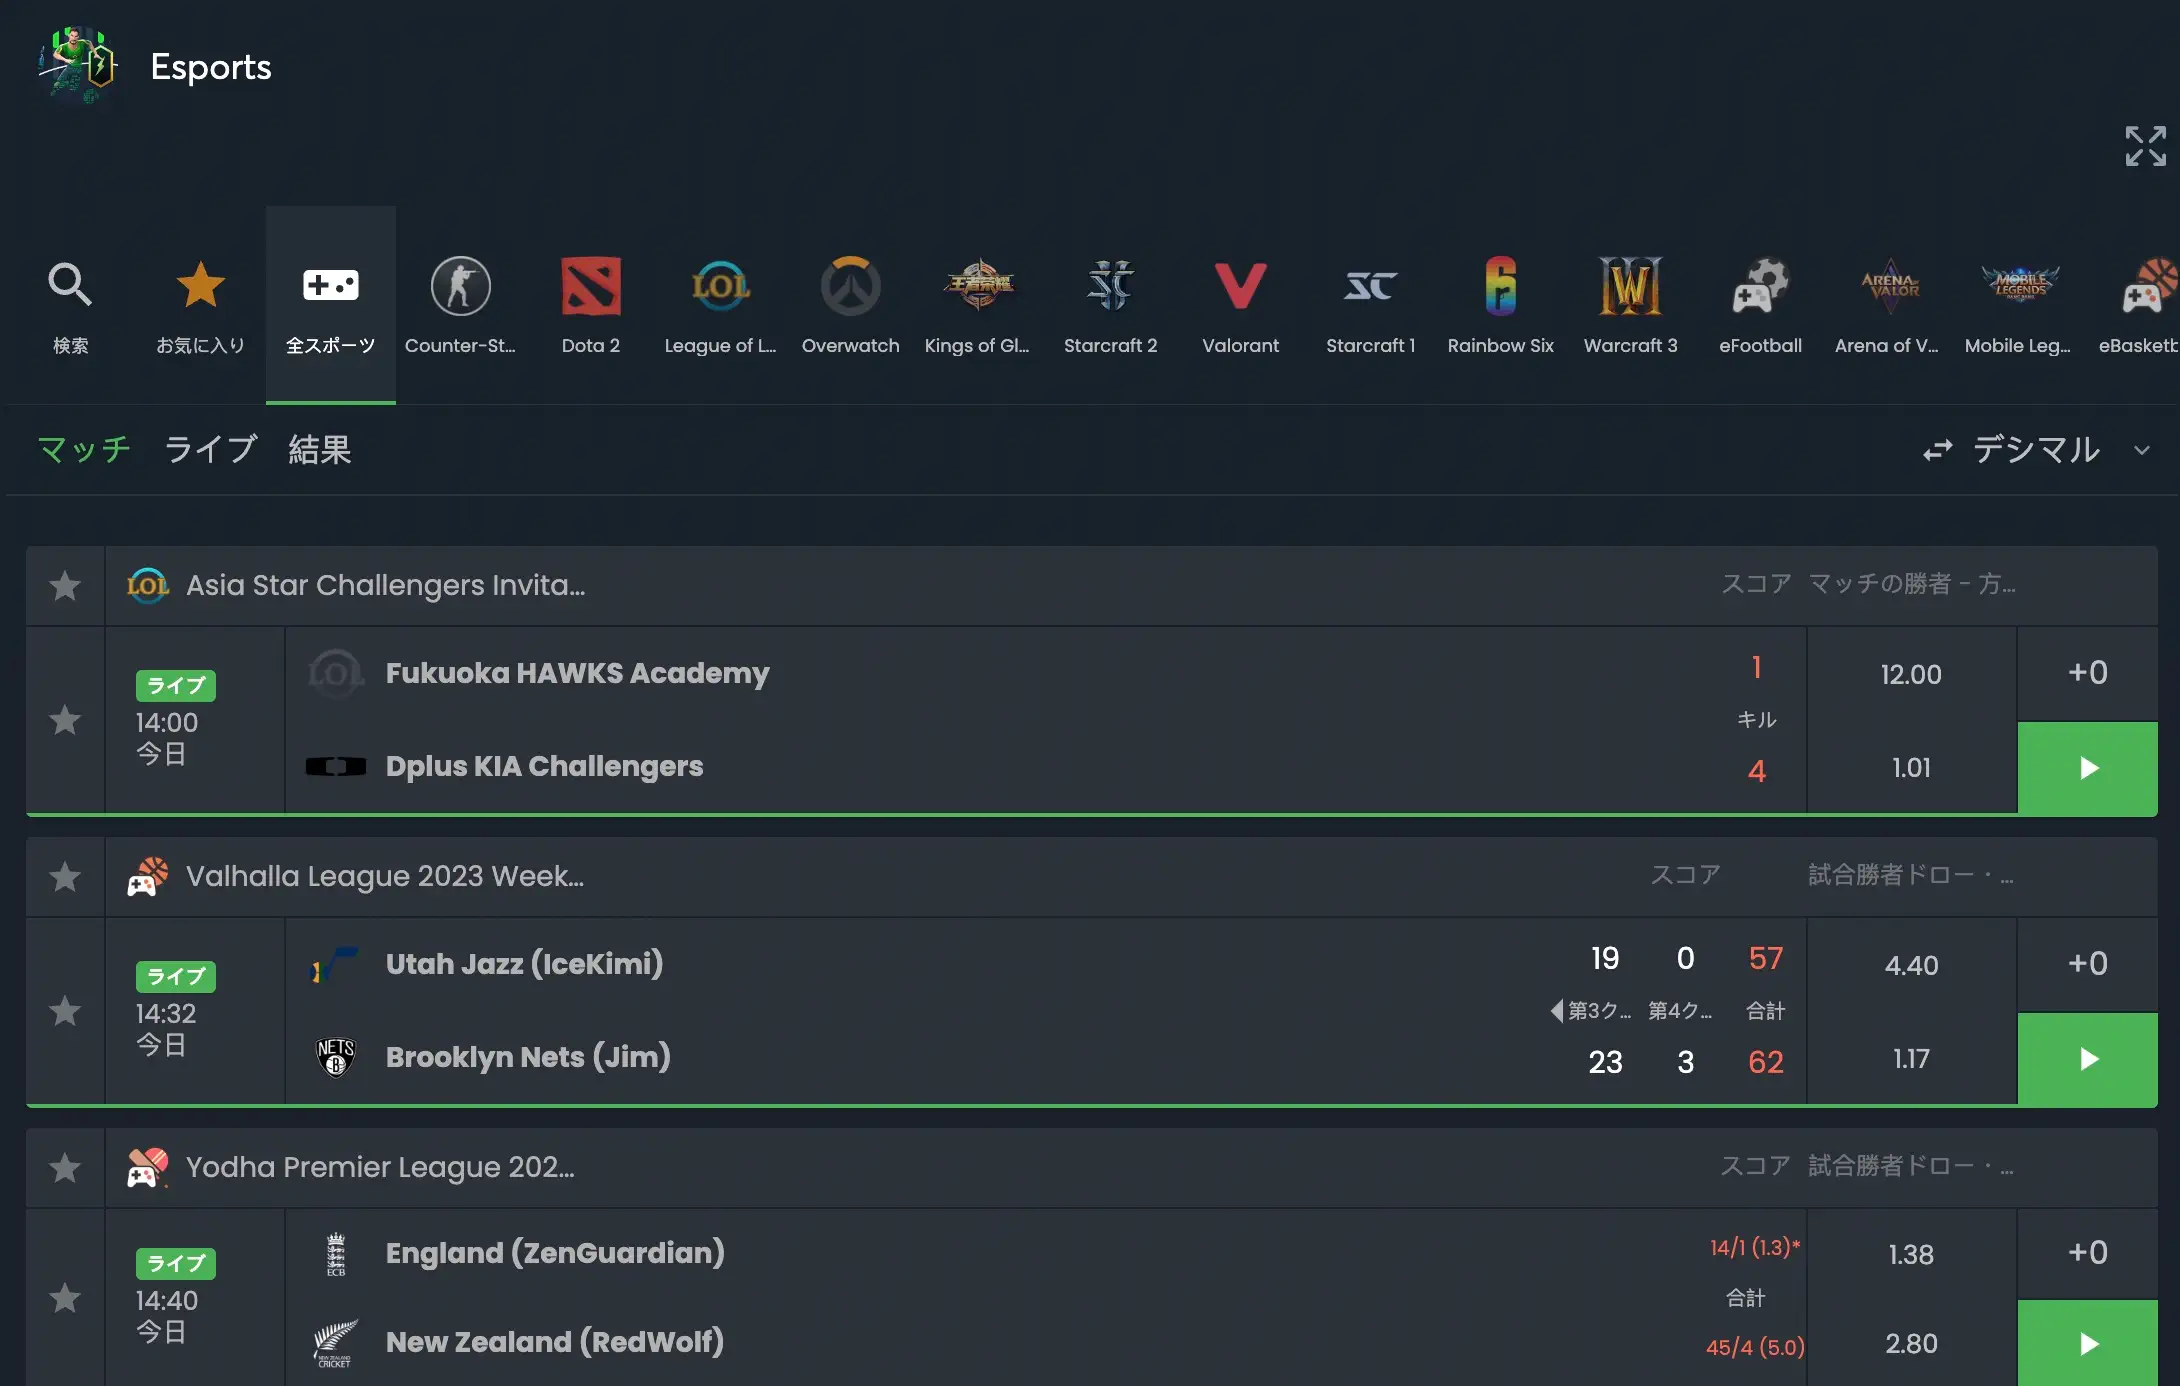Open favorites (お気に入り) star category
This screenshot has width=2180, height=1386.
(x=200, y=285)
